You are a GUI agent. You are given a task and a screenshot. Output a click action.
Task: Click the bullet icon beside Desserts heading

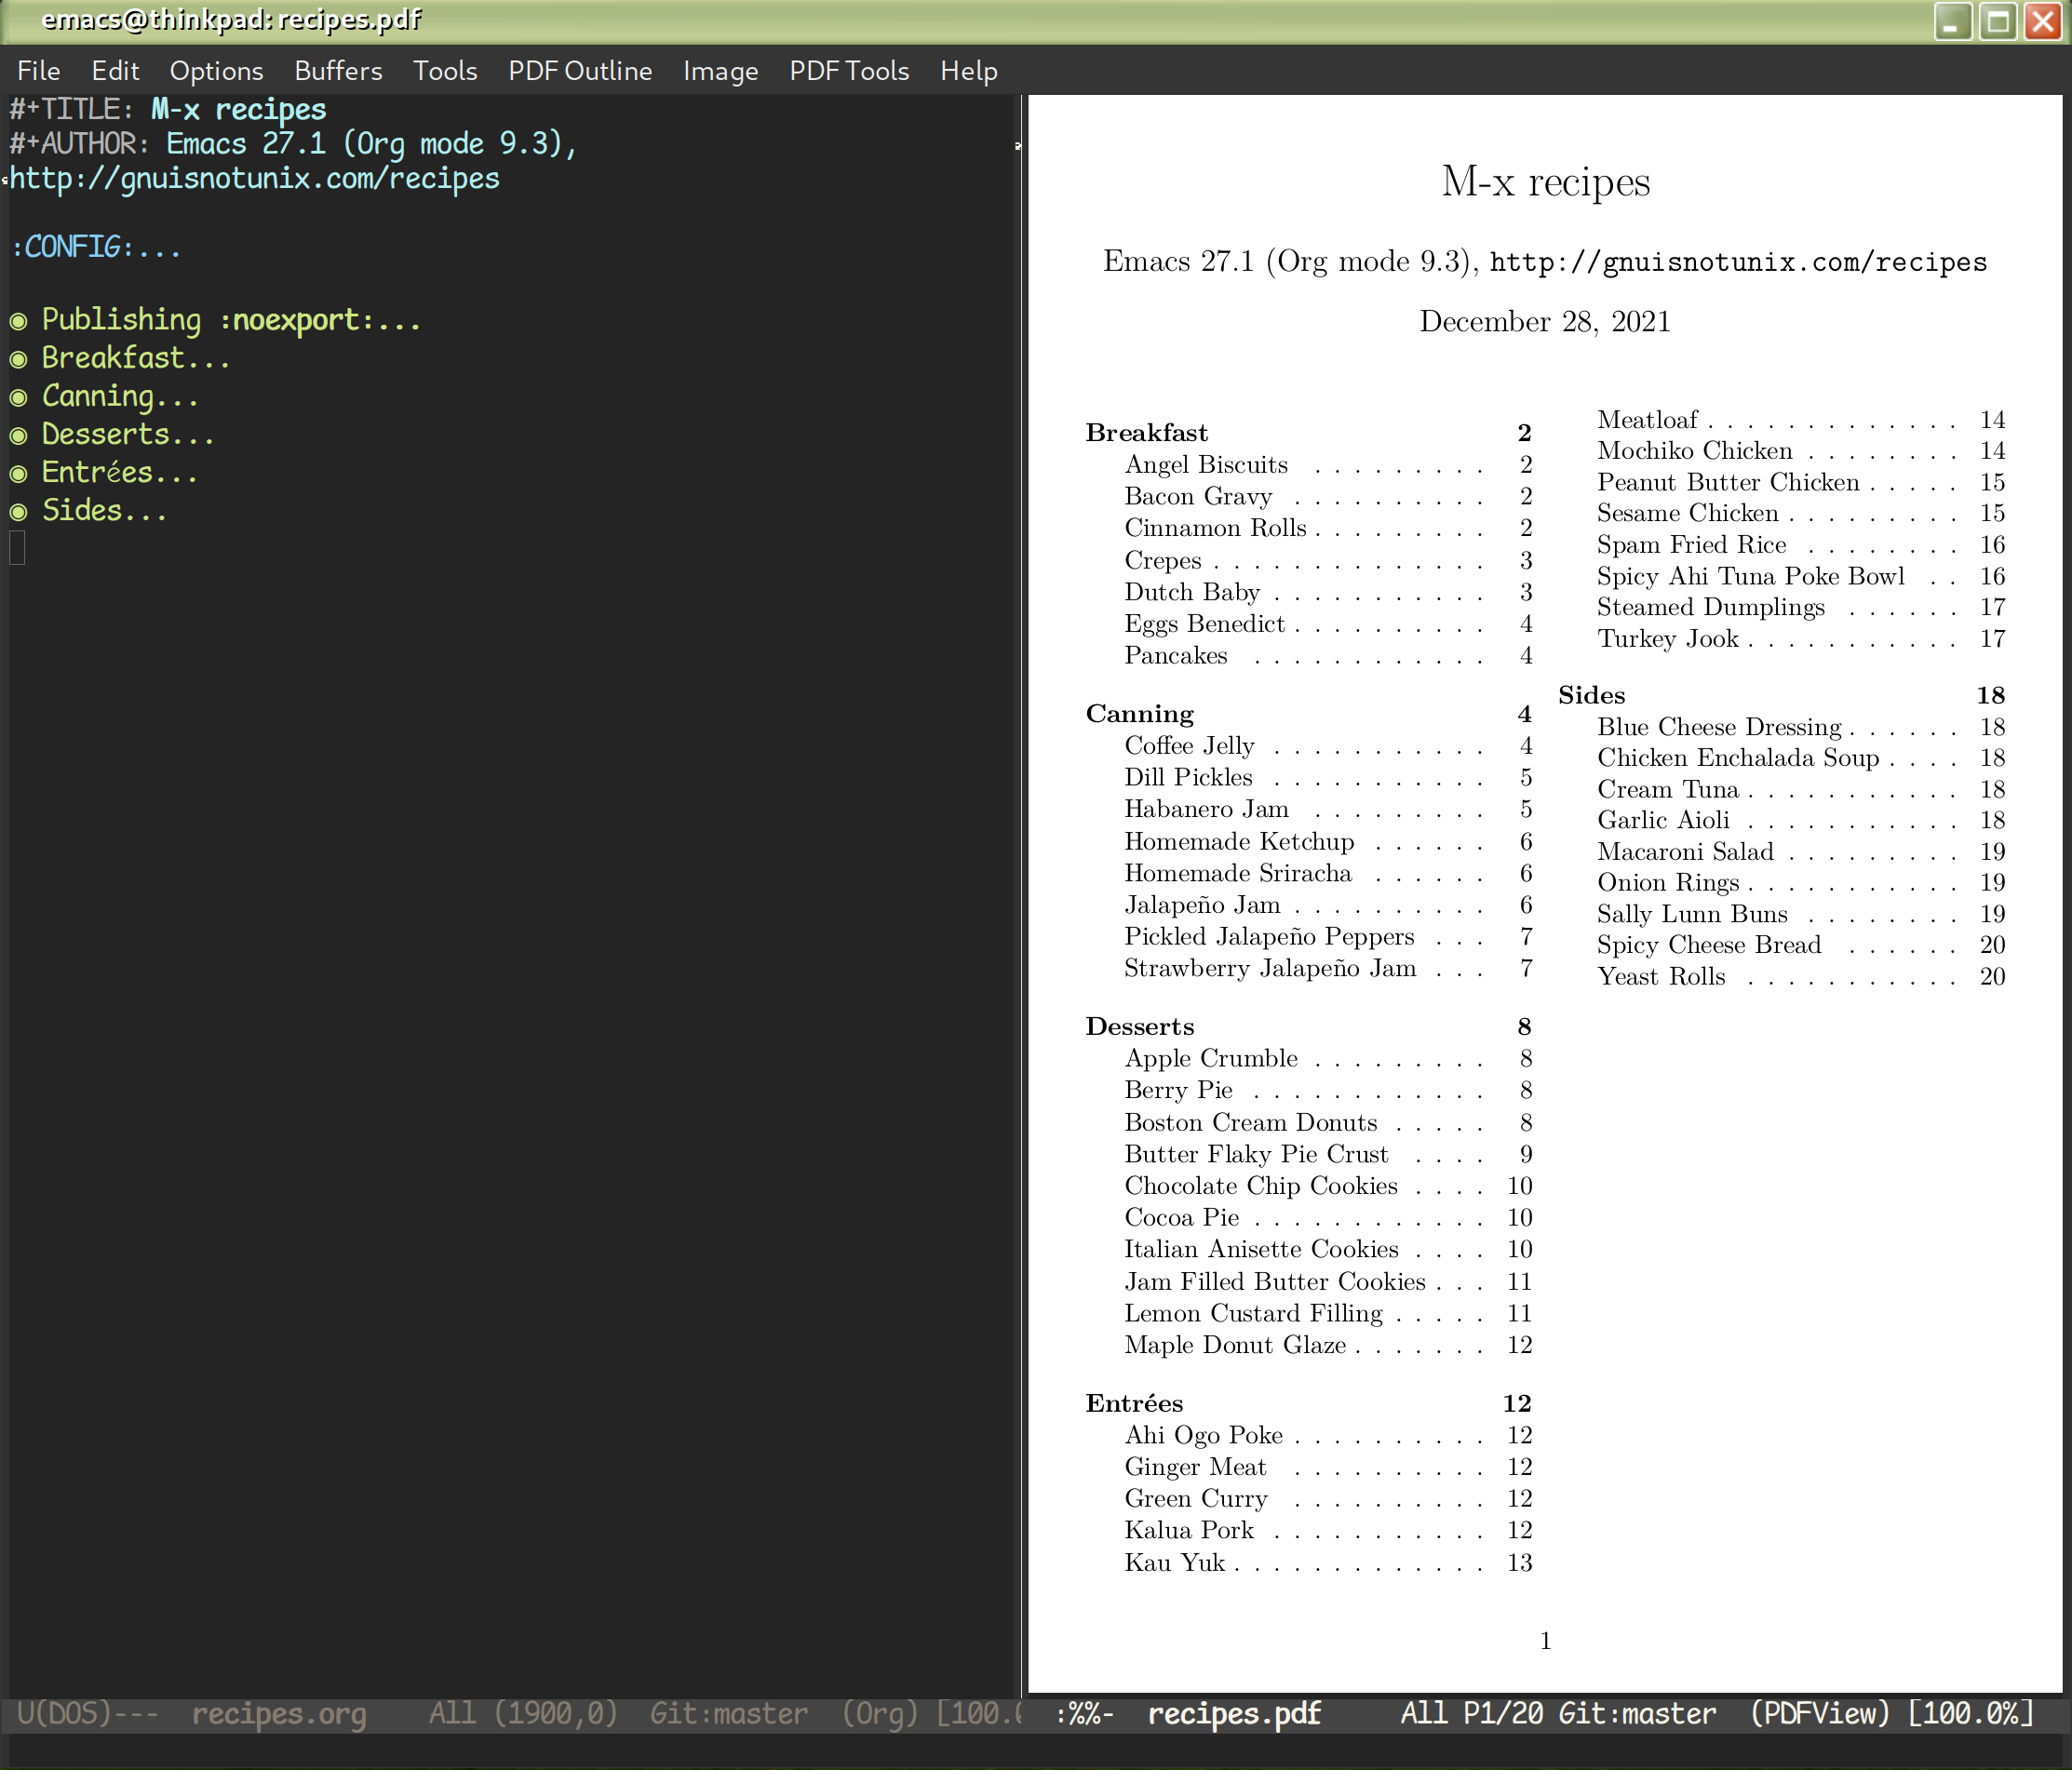(18, 435)
